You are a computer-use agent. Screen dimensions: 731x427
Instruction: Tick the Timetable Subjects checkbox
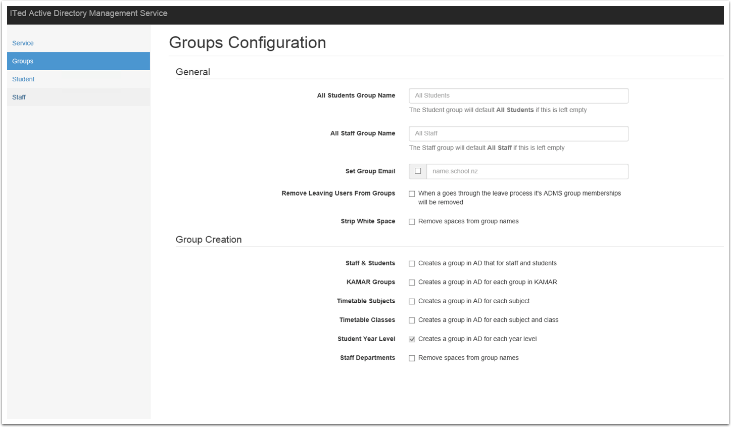coord(412,301)
